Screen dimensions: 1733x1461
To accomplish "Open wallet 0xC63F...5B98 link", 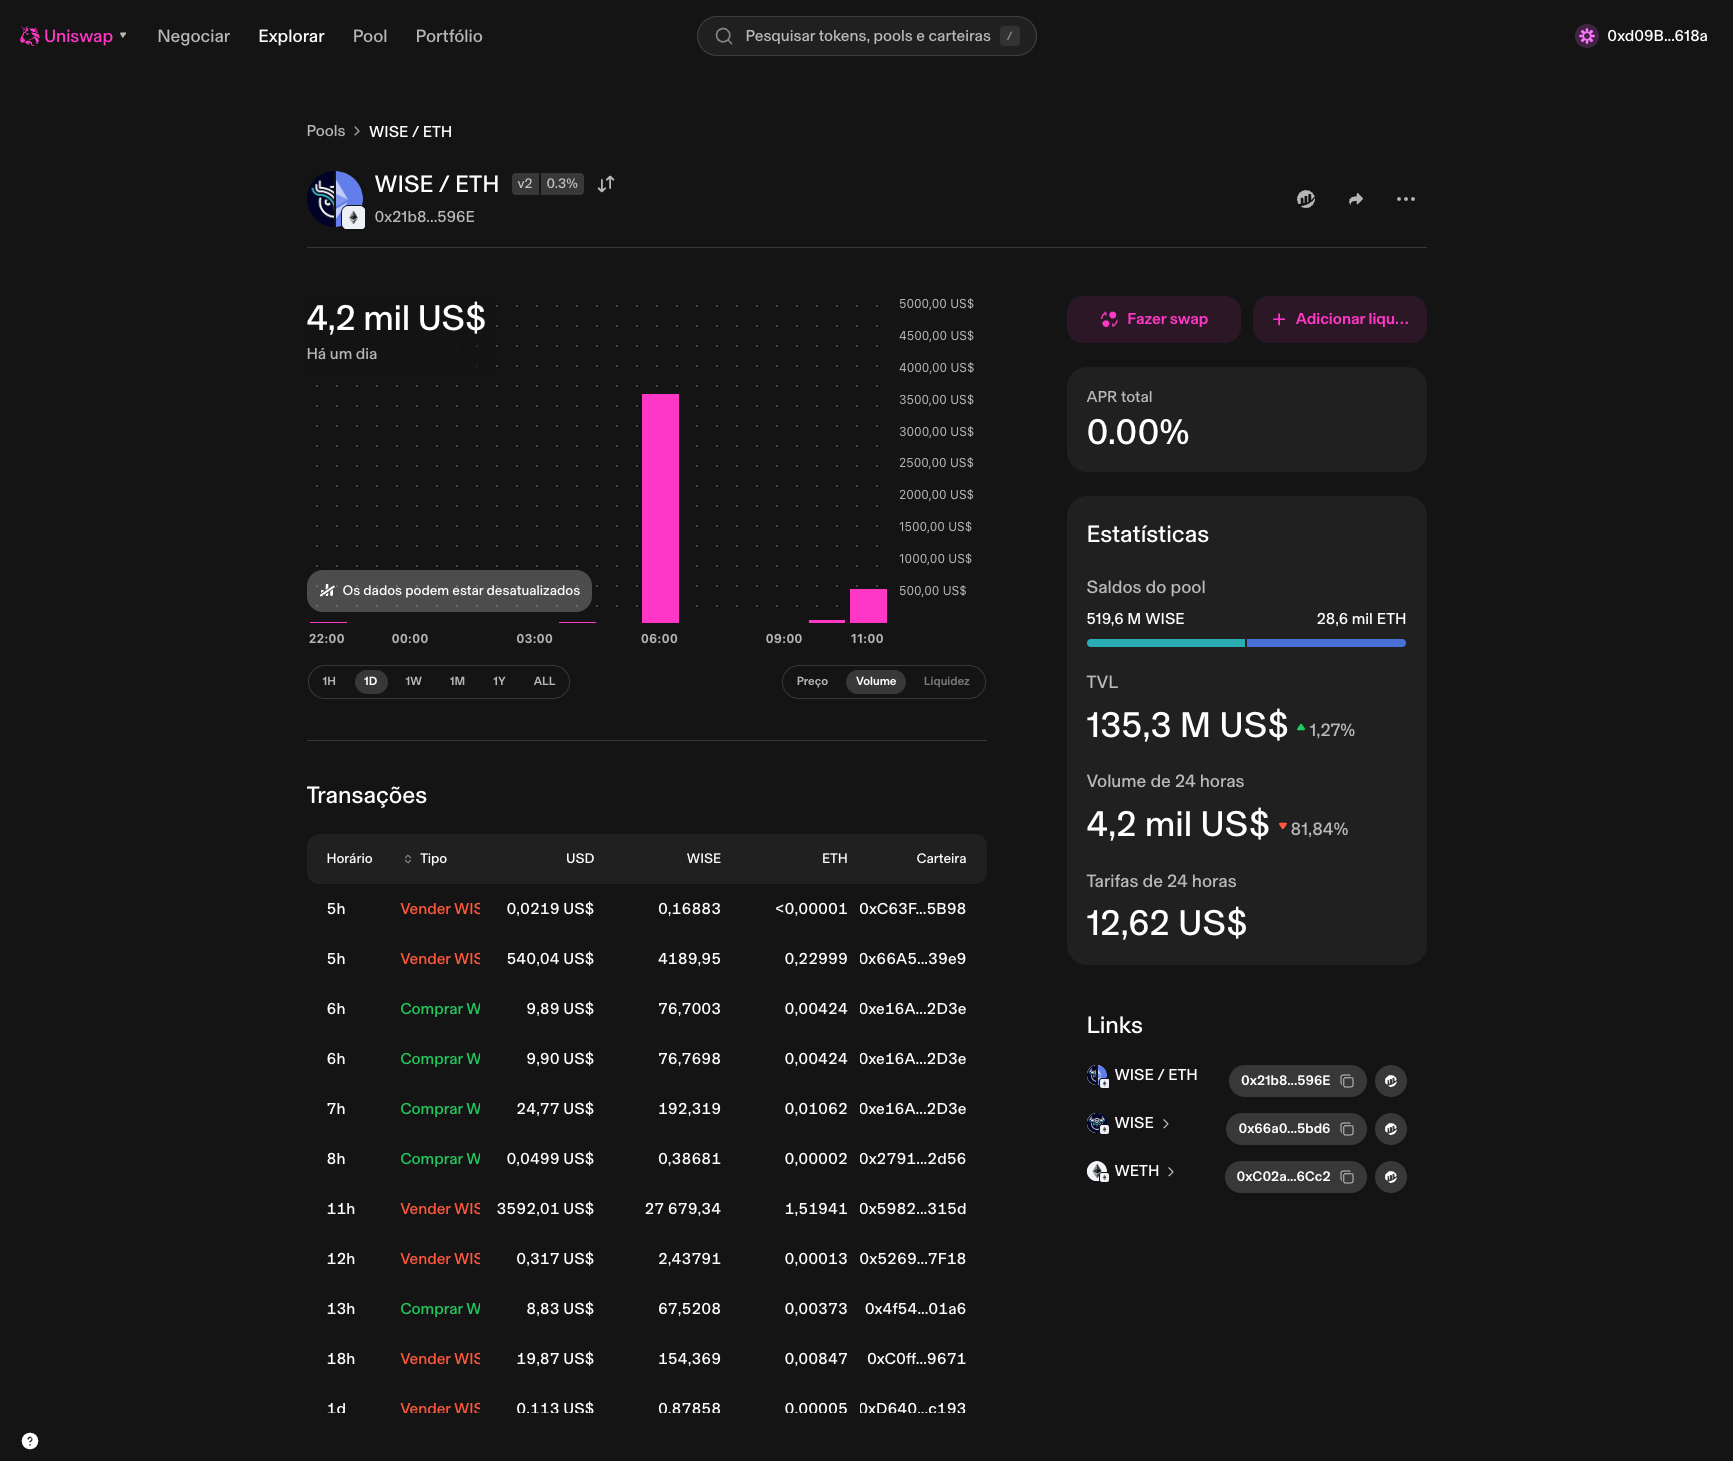I will point(912,908).
